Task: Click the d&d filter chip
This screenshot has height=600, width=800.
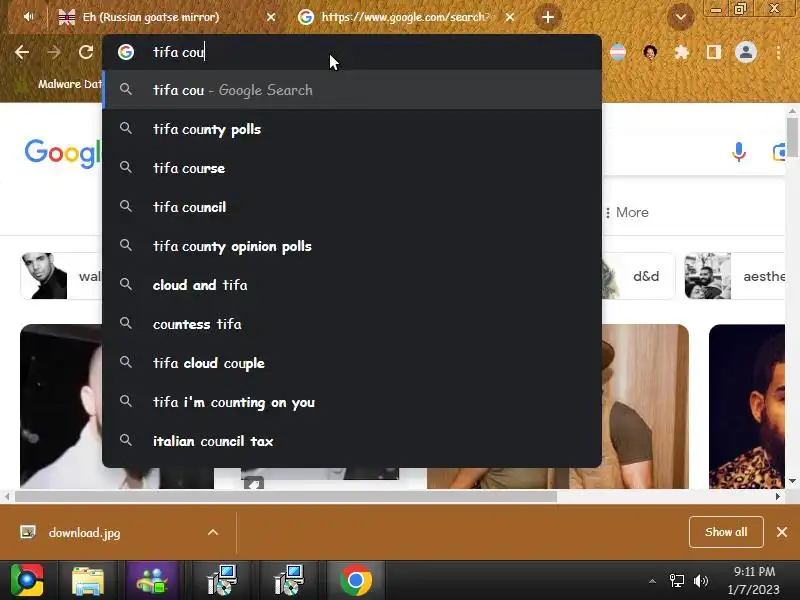Action: [x=639, y=276]
